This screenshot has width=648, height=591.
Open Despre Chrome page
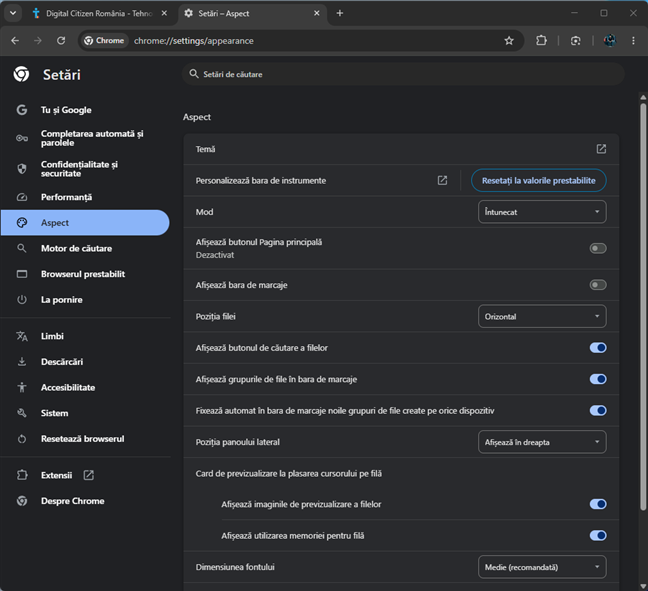[x=85, y=501]
